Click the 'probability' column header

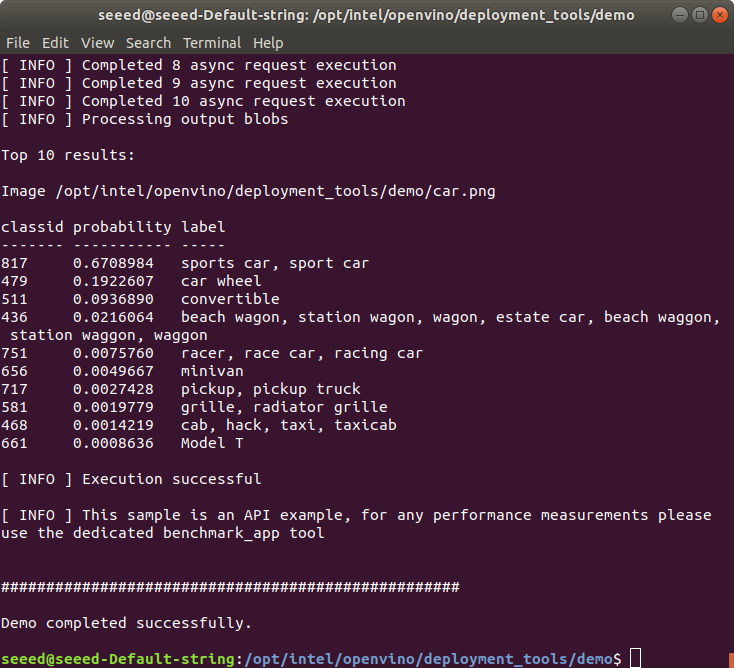[122, 227]
